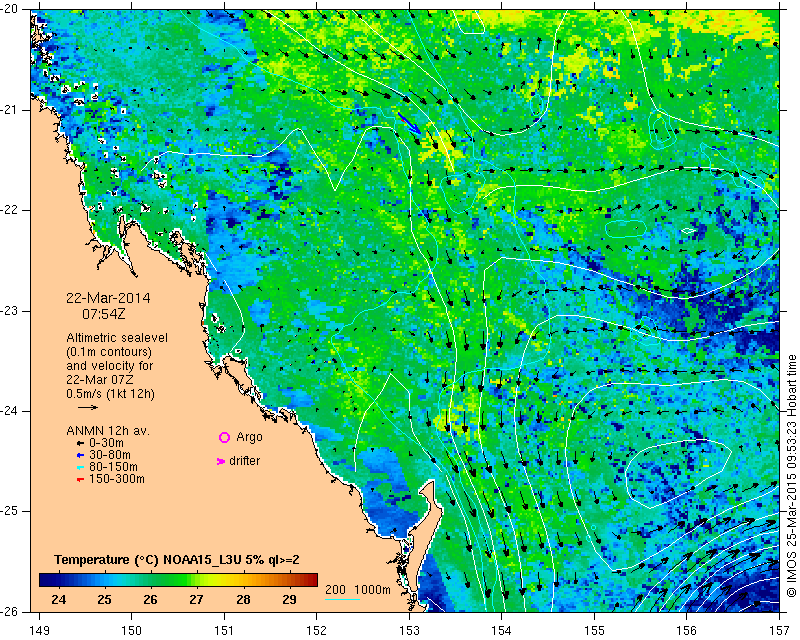Click the longitude axis label 155
Screen dimensions: 800x640
point(594,631)
